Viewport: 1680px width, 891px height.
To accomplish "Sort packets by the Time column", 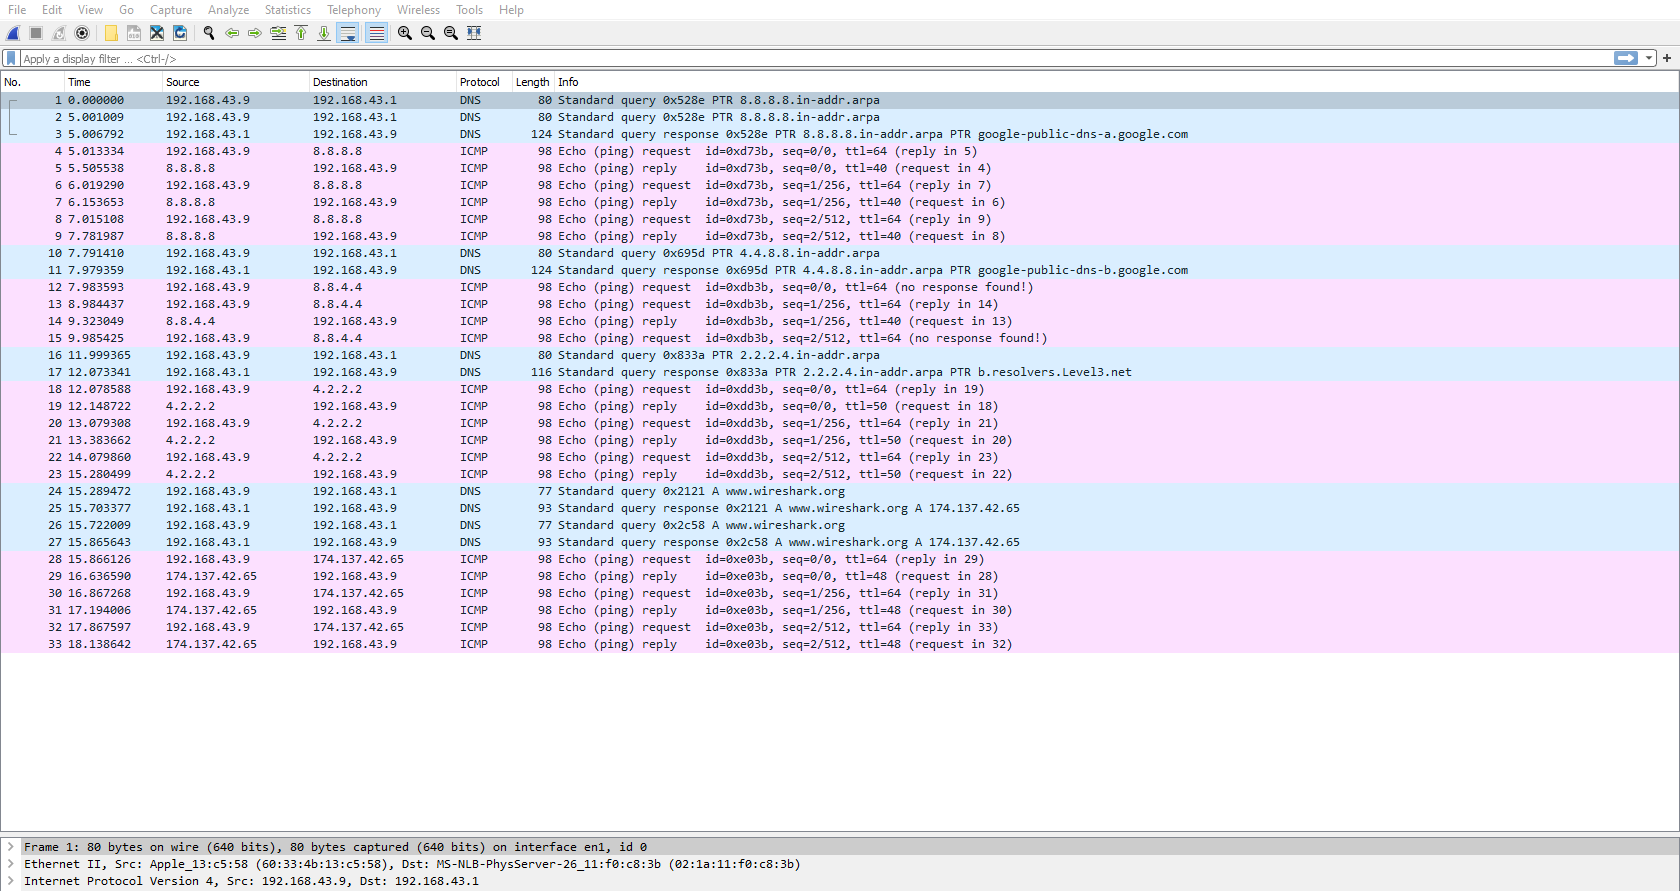I will click(113, 82).
